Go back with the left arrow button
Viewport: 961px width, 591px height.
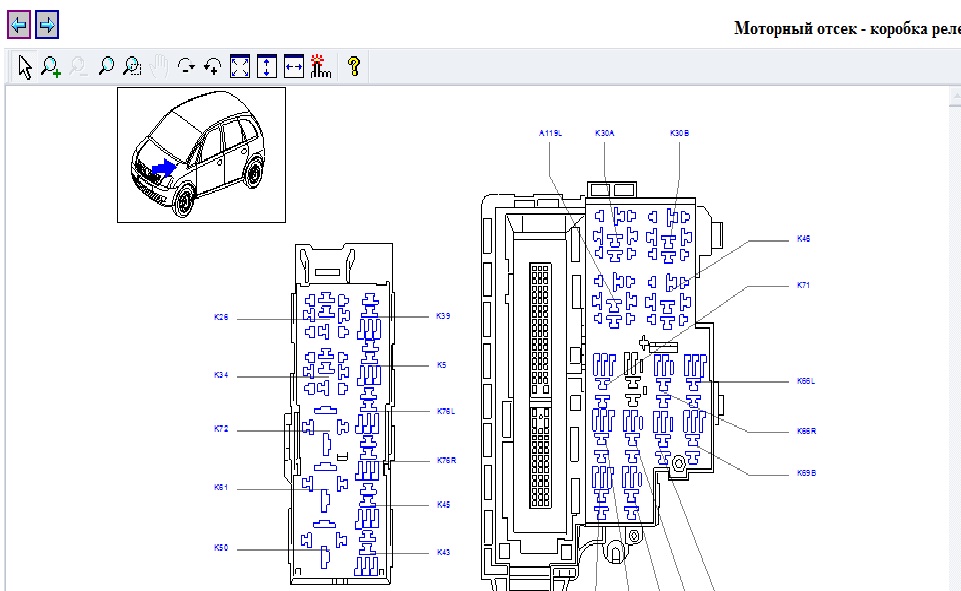[19, 24]
